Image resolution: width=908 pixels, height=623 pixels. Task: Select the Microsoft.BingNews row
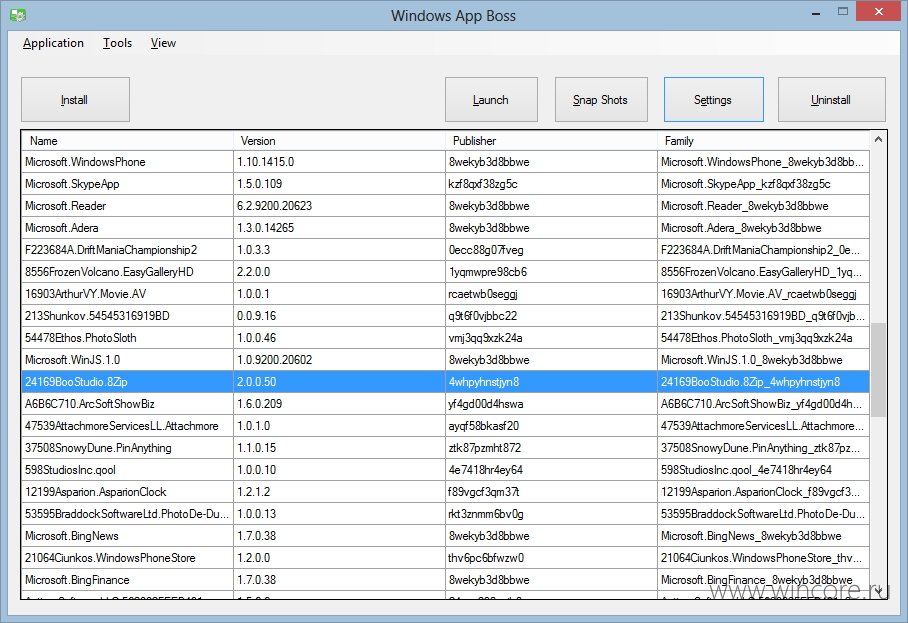point(445,536)
